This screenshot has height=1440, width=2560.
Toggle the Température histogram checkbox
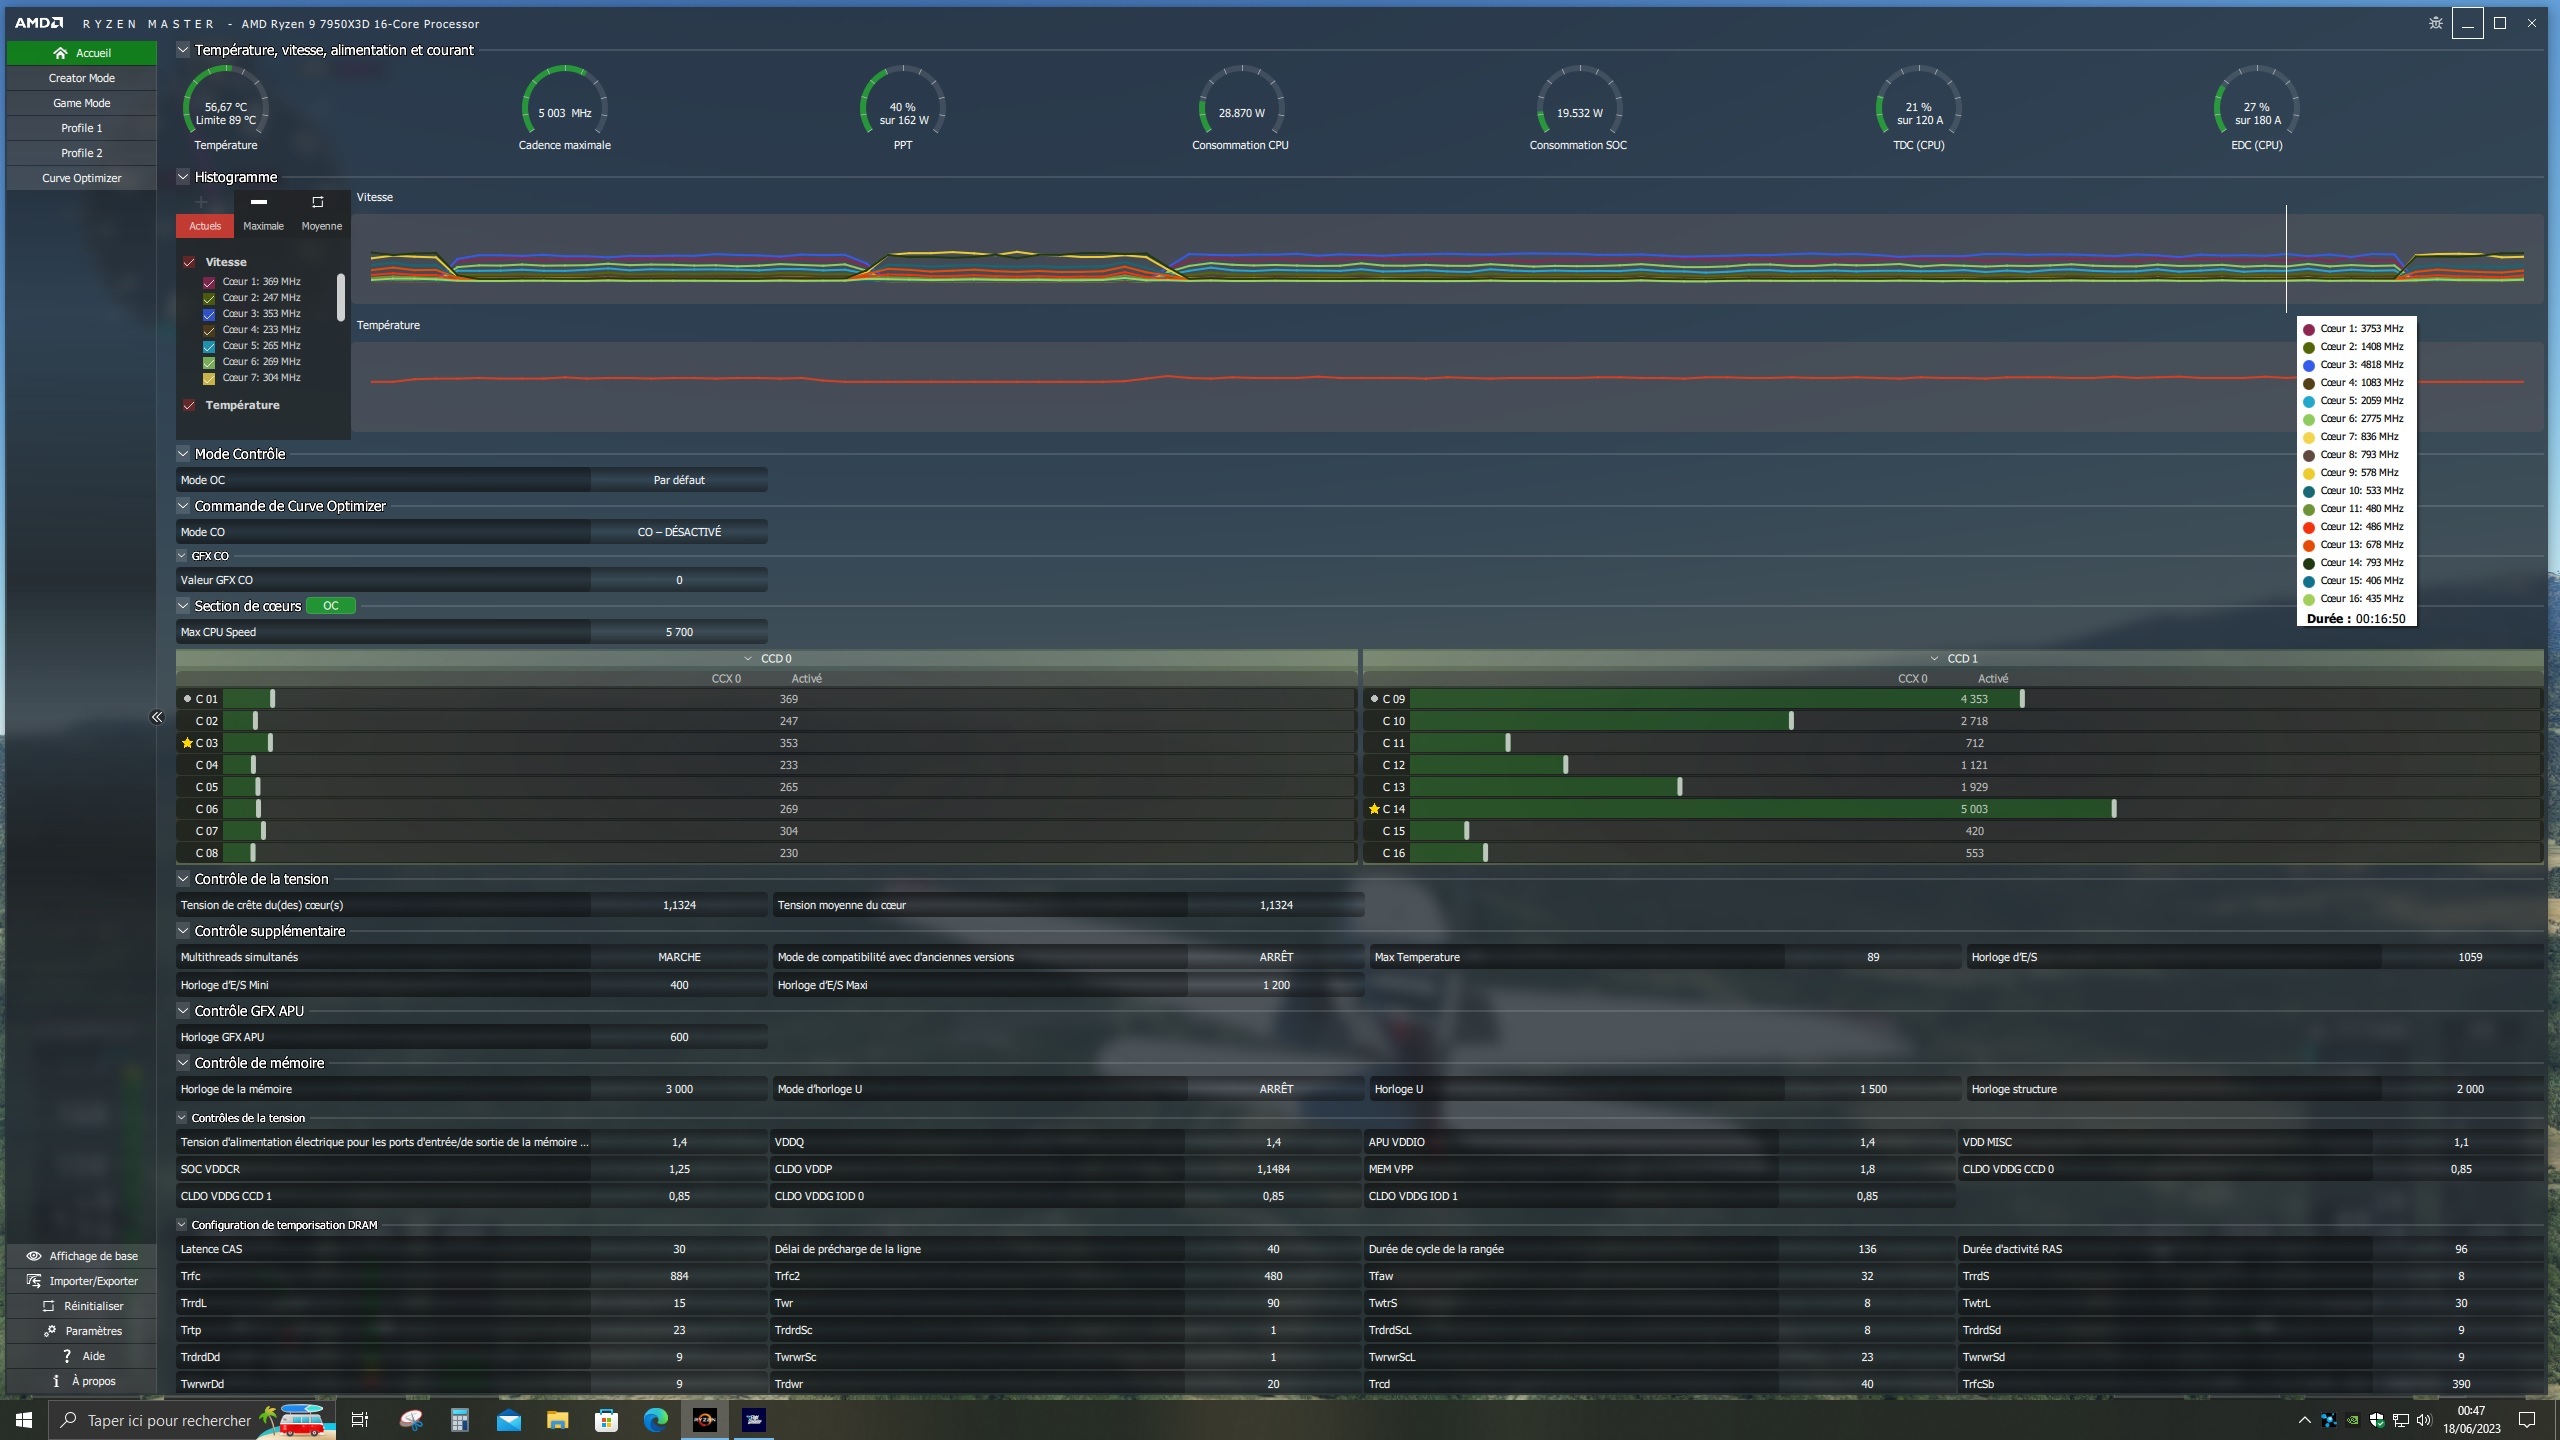coord(189,405)
